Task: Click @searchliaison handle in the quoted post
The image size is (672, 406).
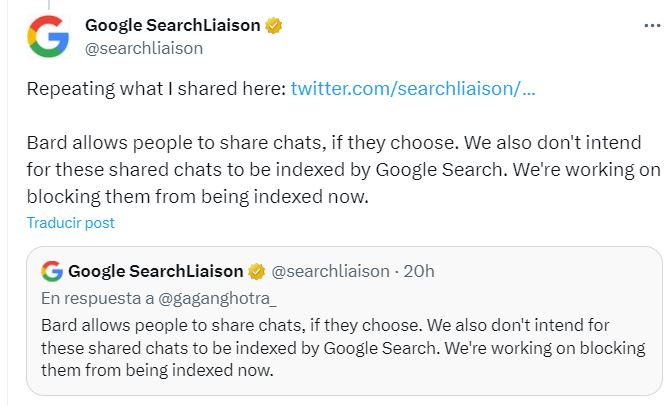Action: coord(330,271)
